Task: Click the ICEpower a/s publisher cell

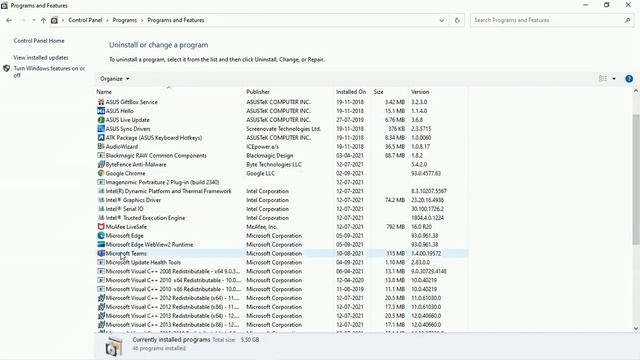Action: 262,147
